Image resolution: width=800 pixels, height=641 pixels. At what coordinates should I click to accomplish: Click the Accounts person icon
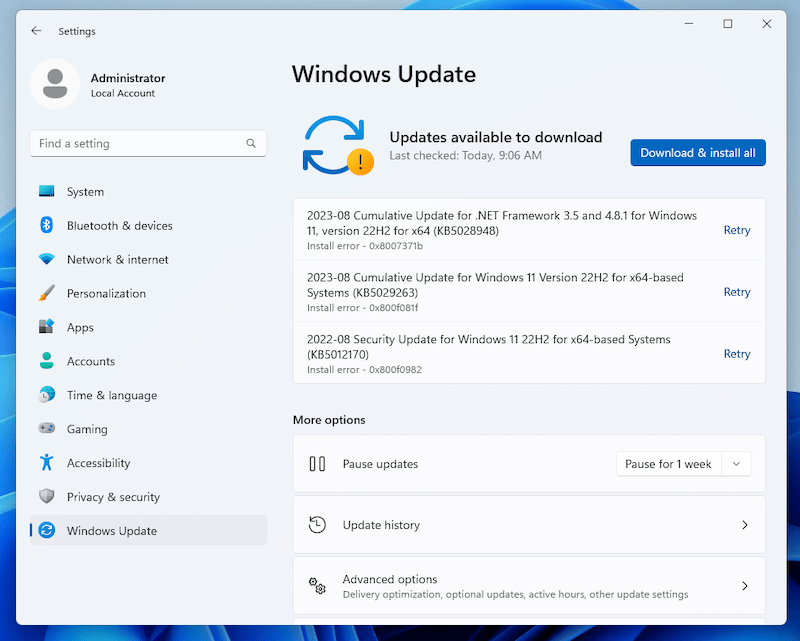point(46,361)
